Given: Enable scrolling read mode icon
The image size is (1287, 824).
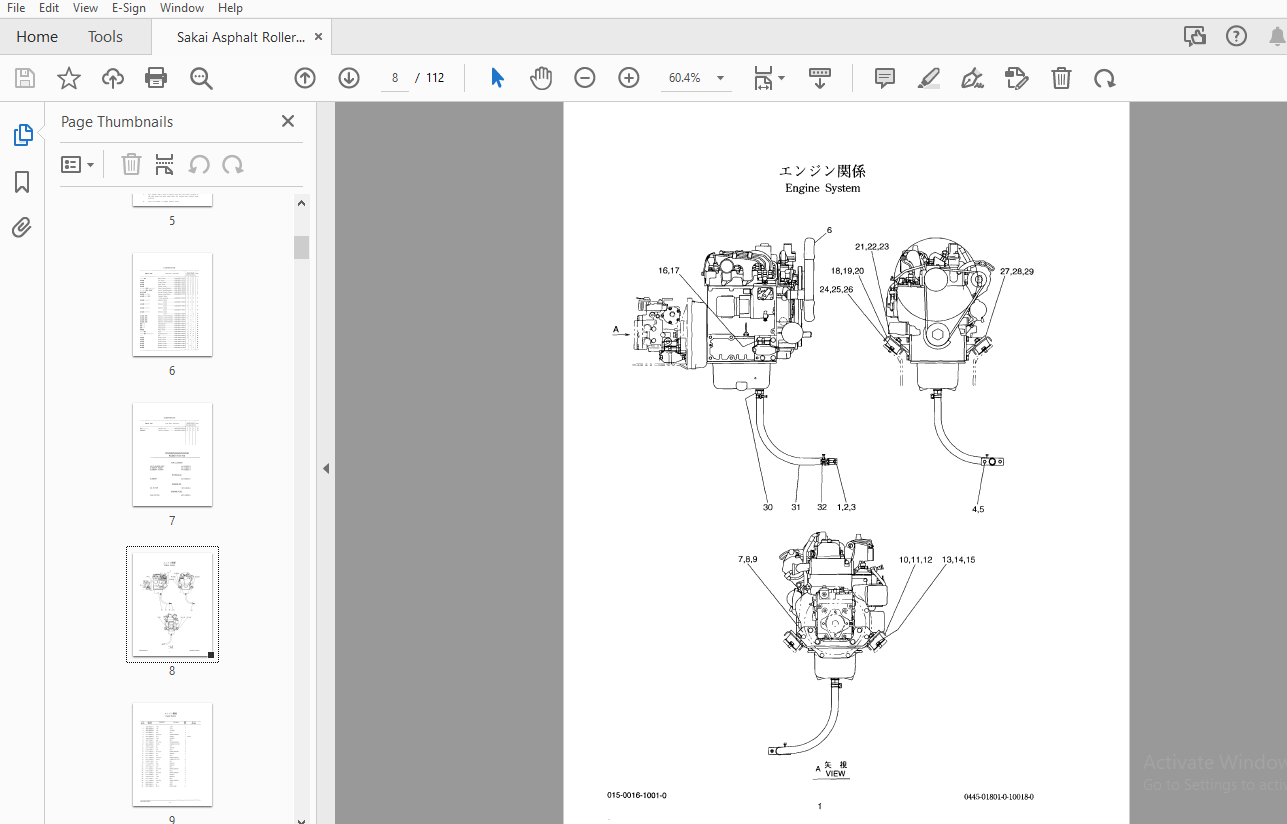Looking at the screenshot, I should click(820, 78).
